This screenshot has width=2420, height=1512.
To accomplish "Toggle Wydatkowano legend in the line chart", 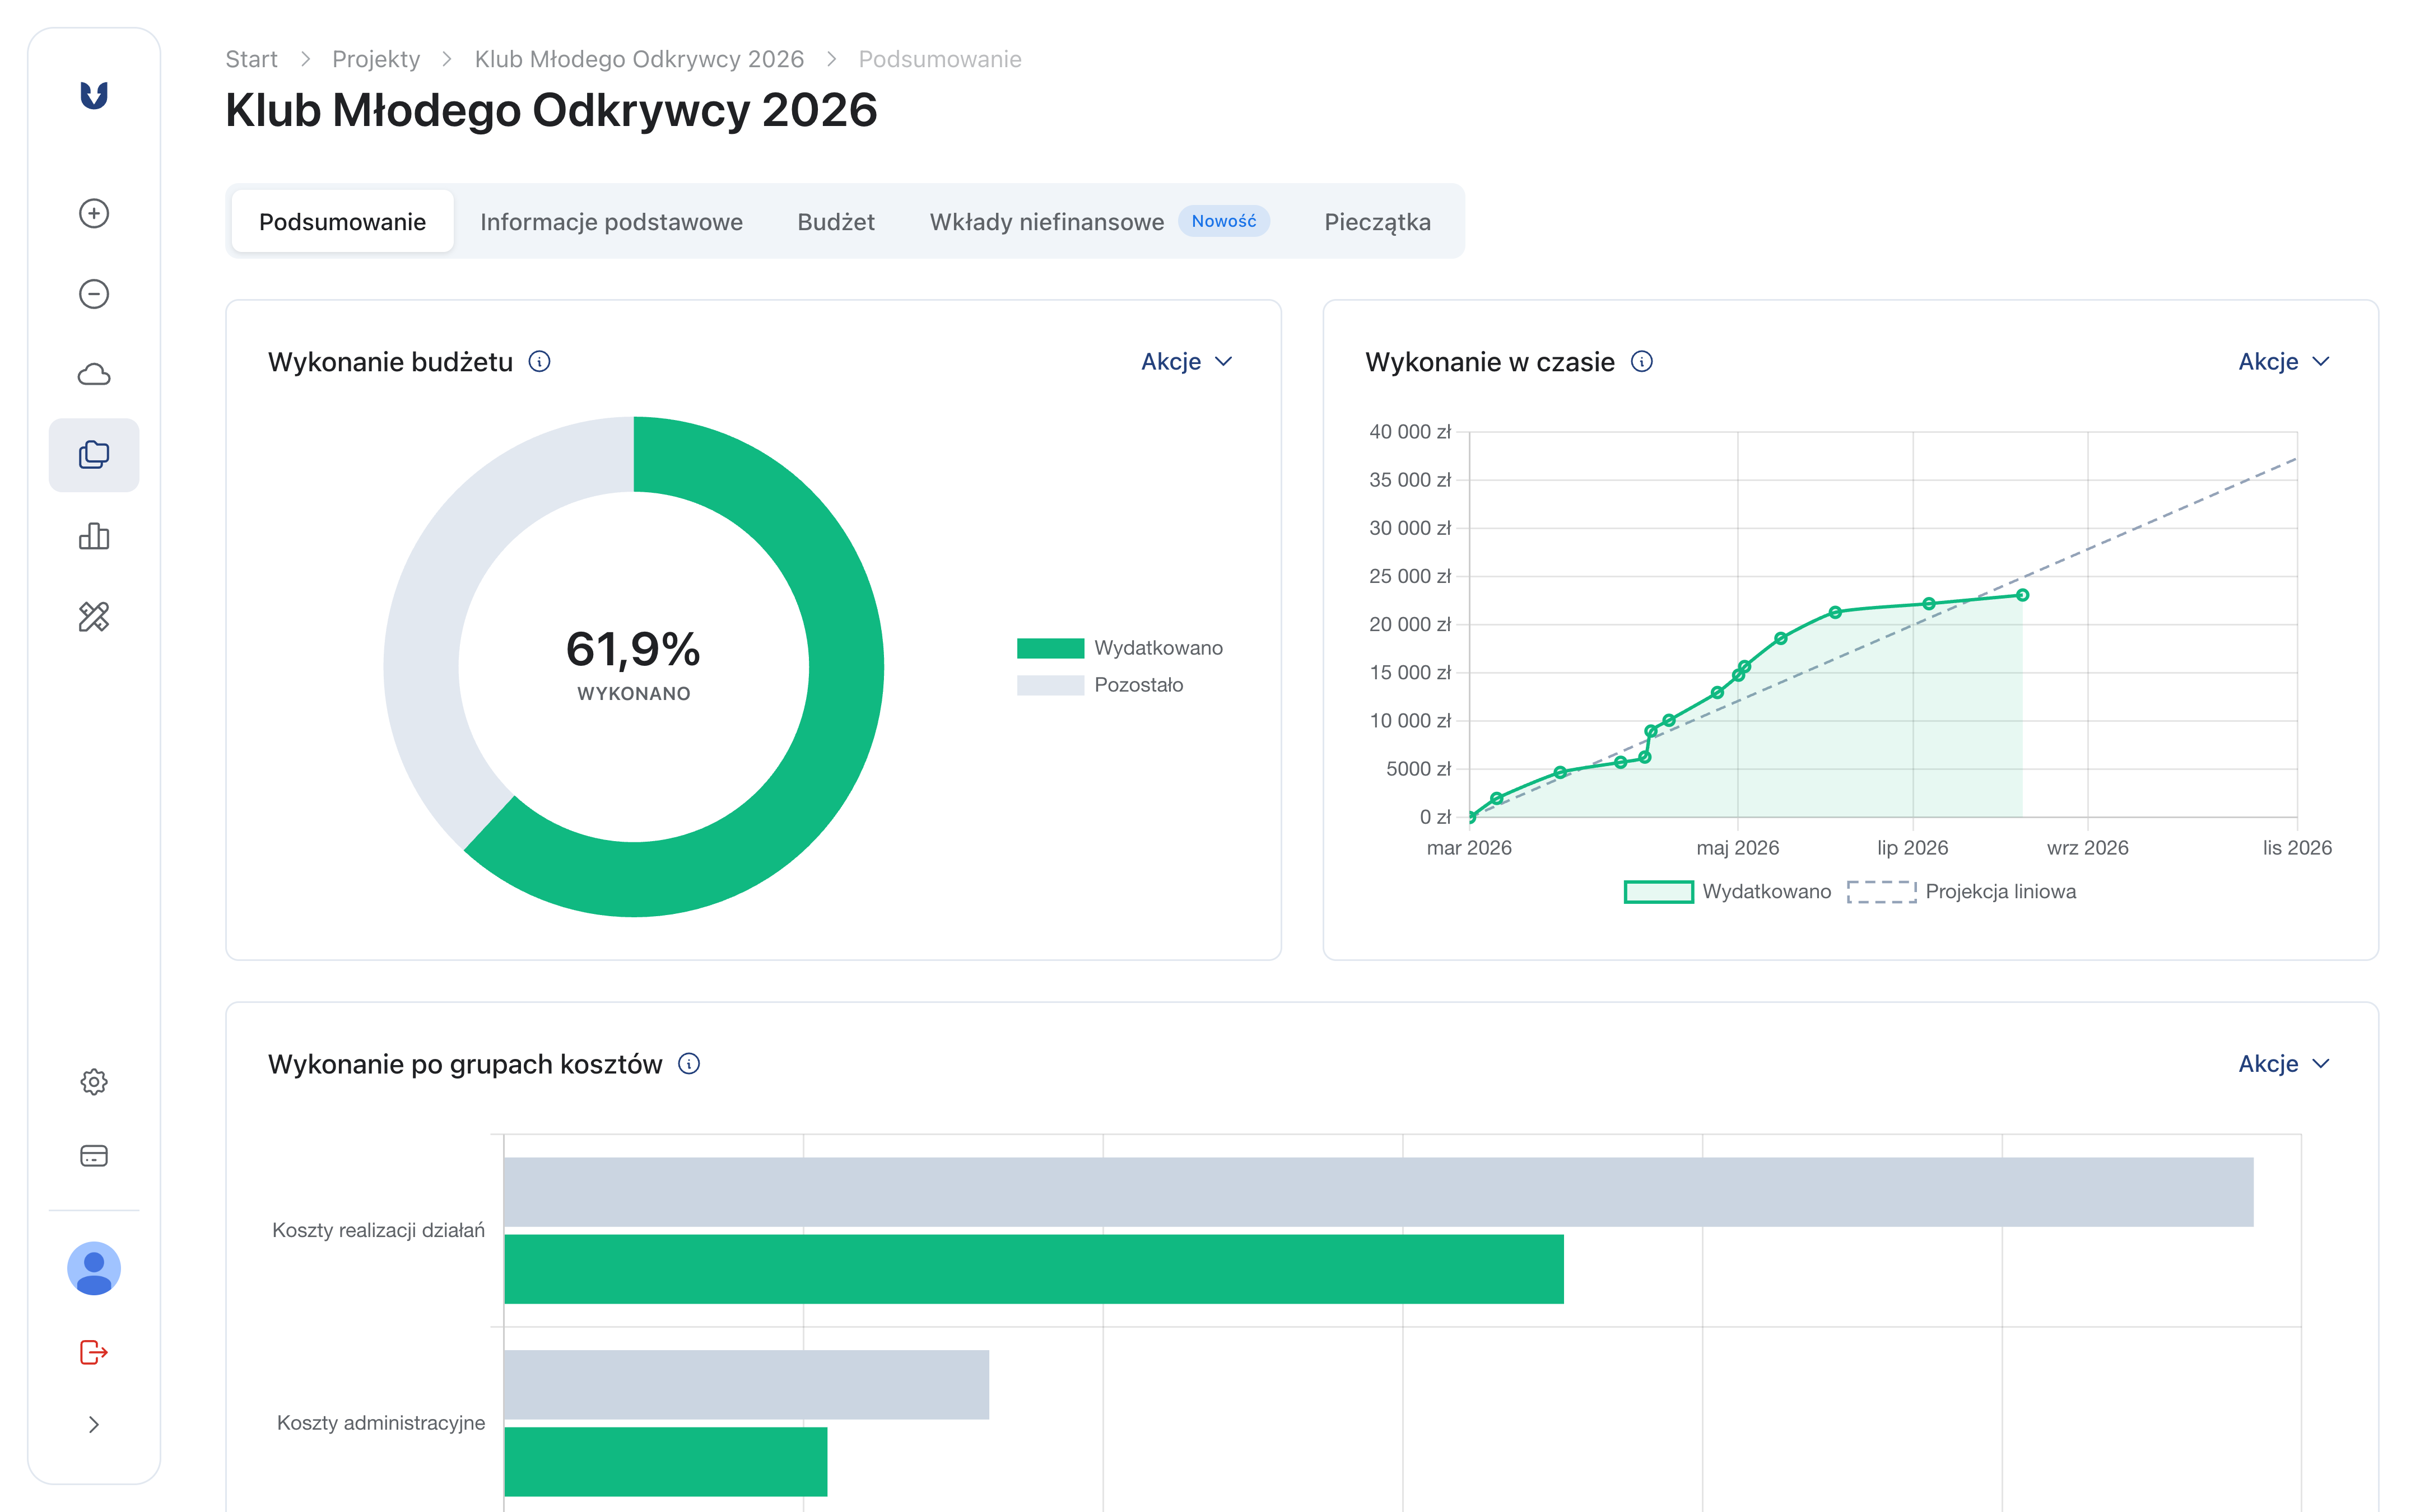I will [1727, 891].
